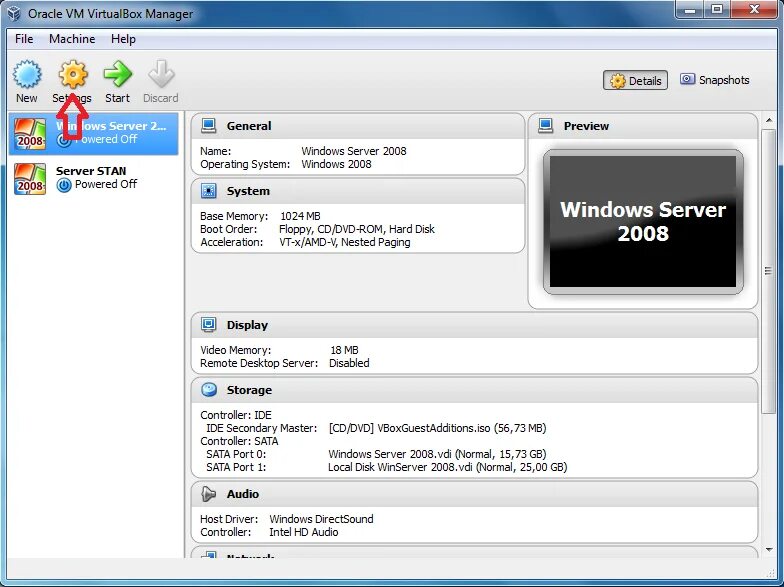This screenshot has height=587, width=784.
Task: Click the Base Memory value 1024 MB
Action: 300,216
